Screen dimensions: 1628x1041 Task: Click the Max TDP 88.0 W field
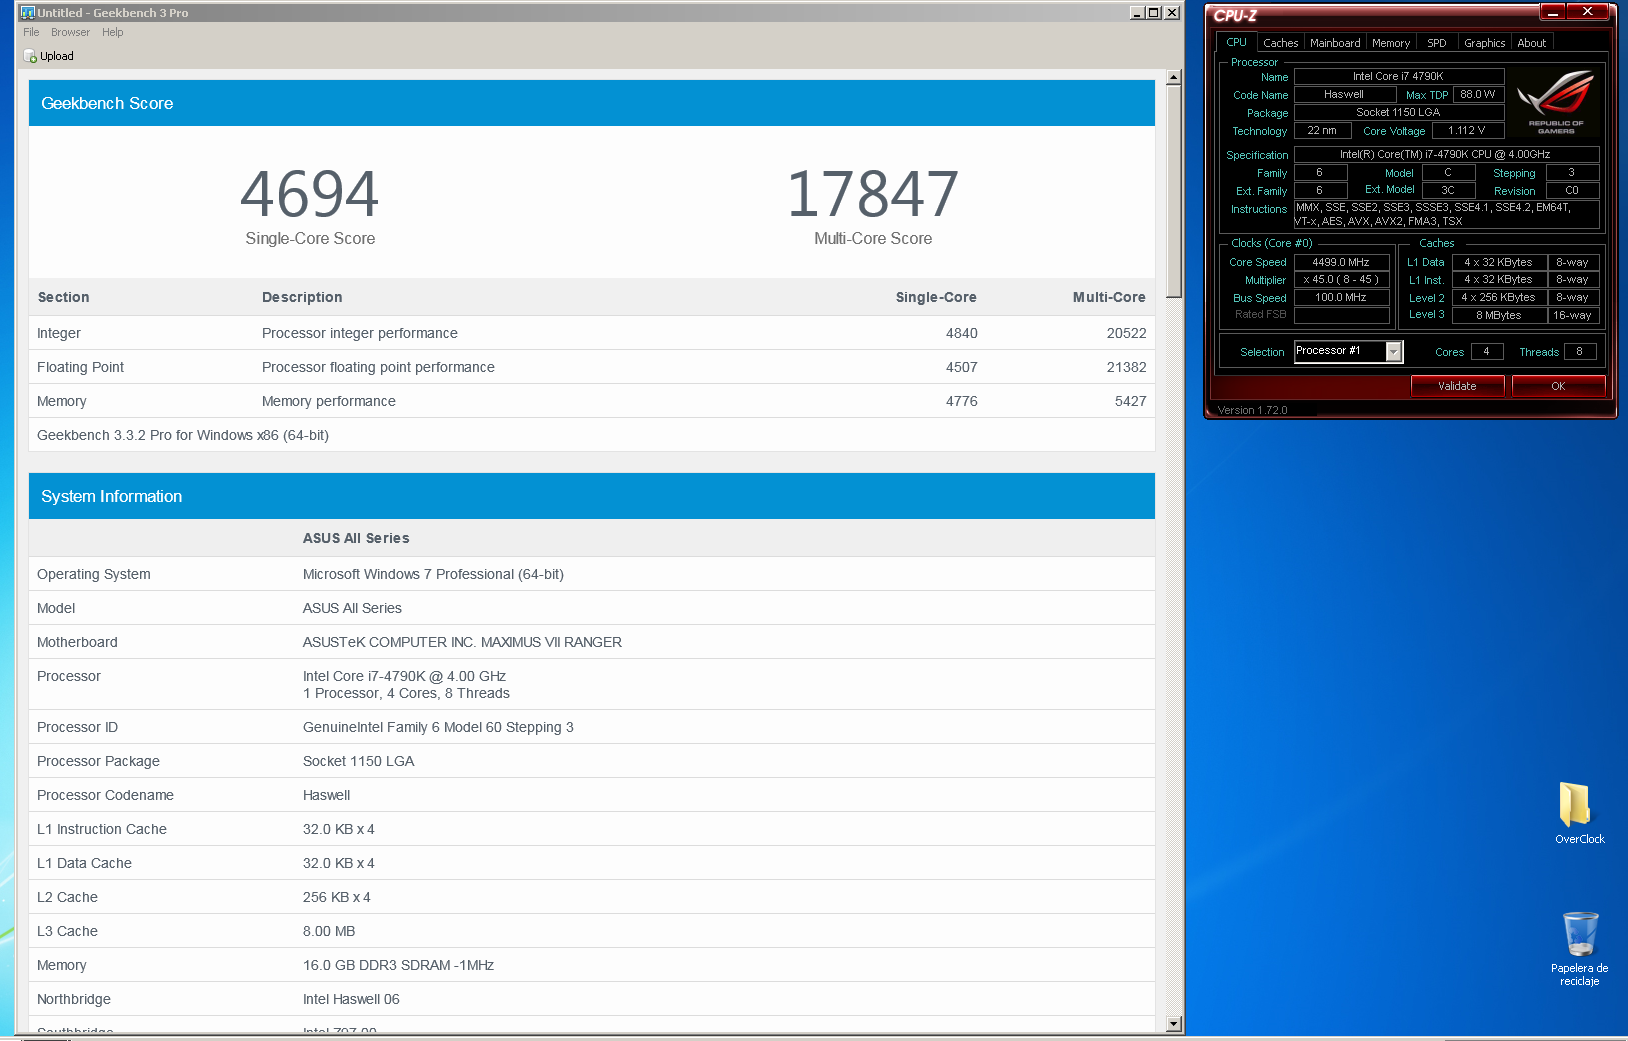pos(1478,94)
